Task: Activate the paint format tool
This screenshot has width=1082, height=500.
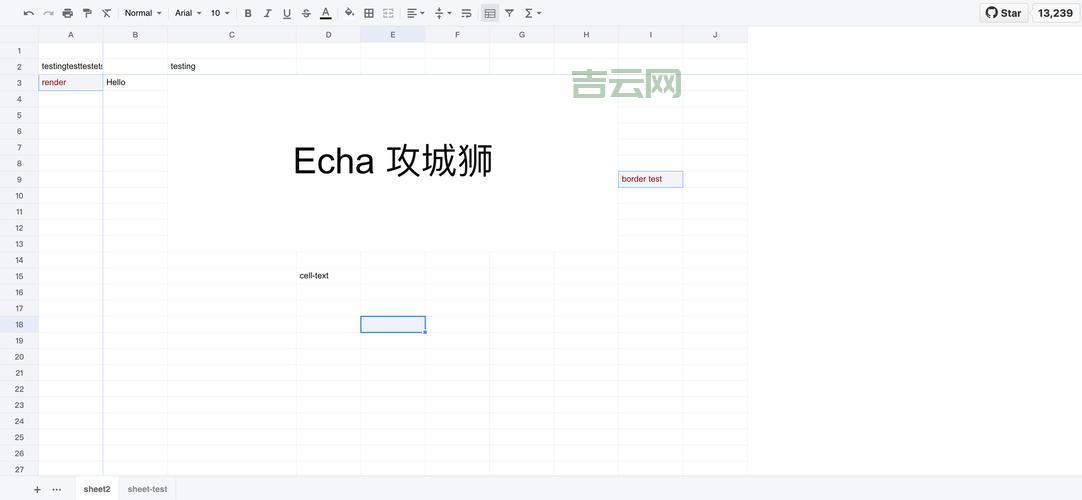Action: [87, 13]
